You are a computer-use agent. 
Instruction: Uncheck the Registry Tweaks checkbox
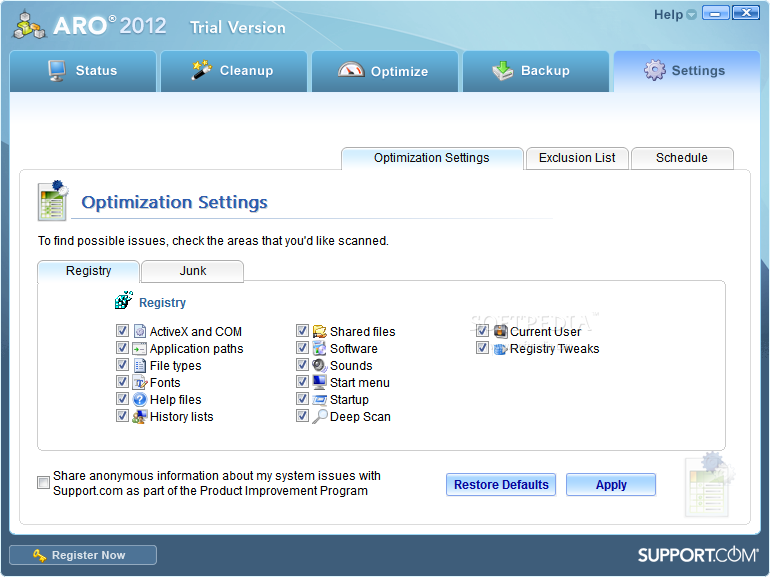[482, 348]
